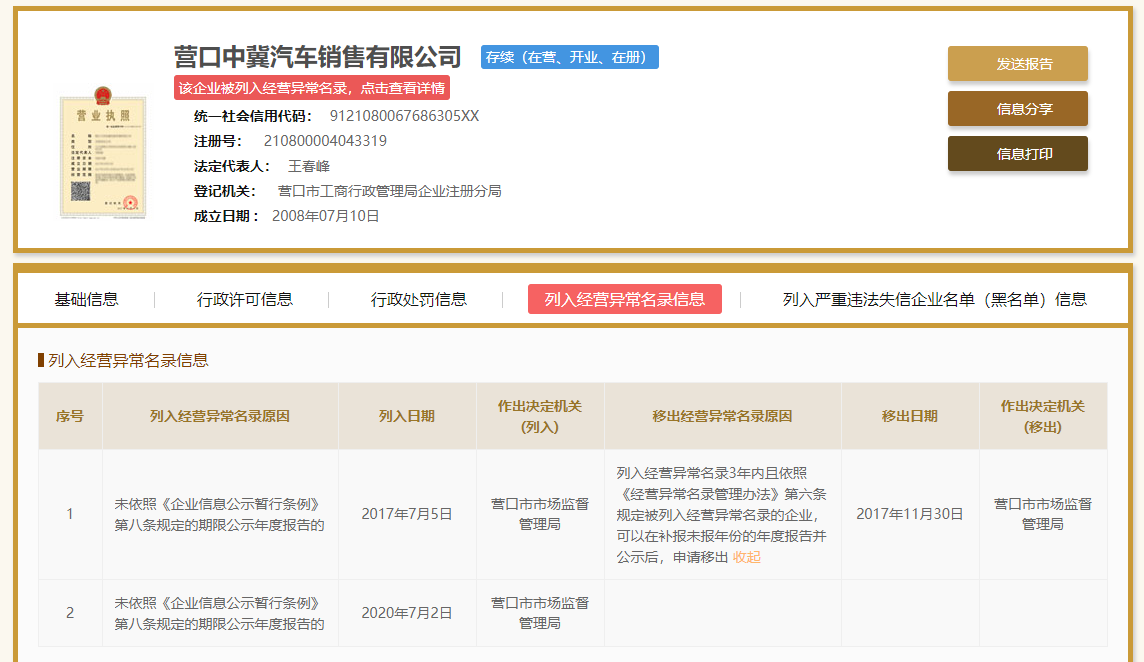This screenshot has width=1144, height=662.
Task: Click the unified social credit code value
Action: coord(404,116)
